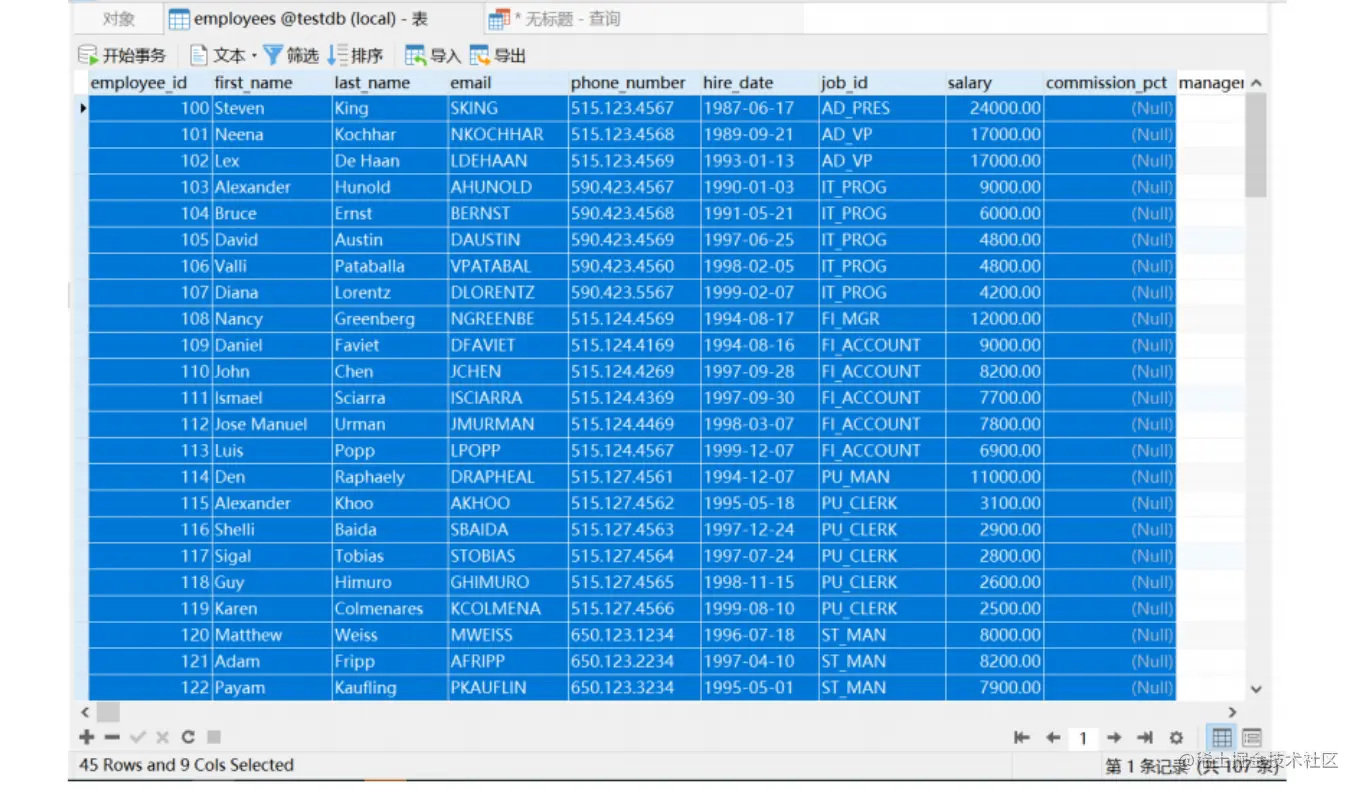
Task: Apply changes with the checkmark icon
Action: tap(137, 737)
